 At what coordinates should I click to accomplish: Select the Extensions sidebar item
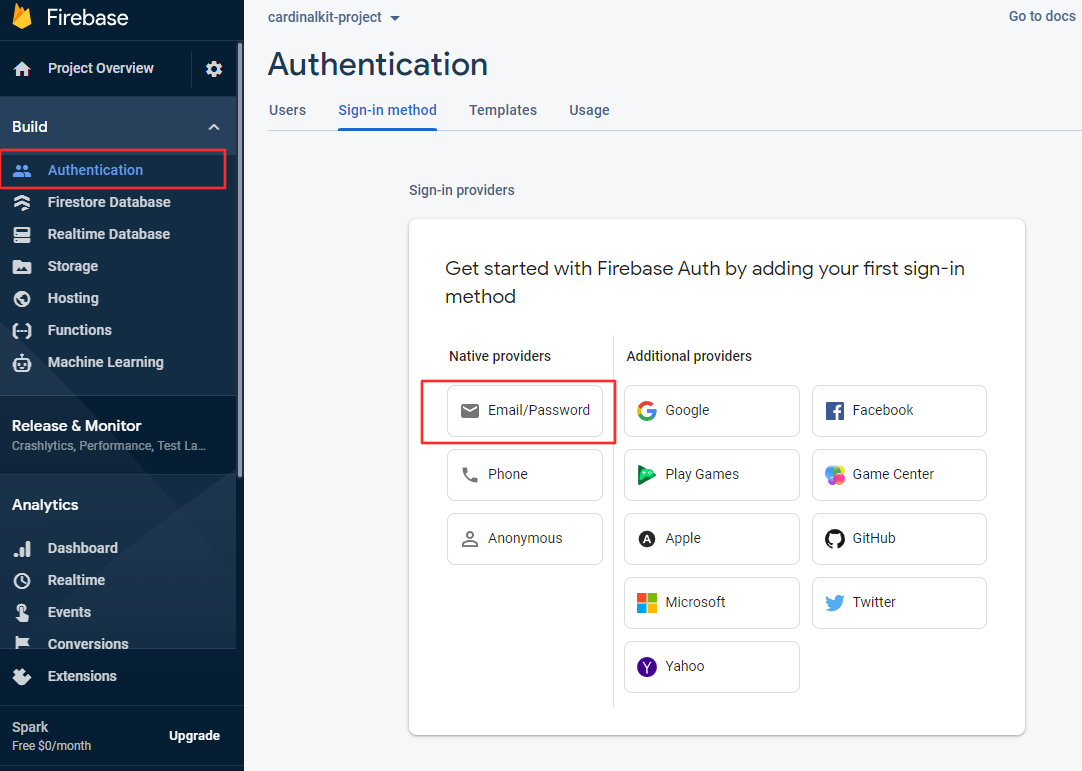(x=82, y=676)
